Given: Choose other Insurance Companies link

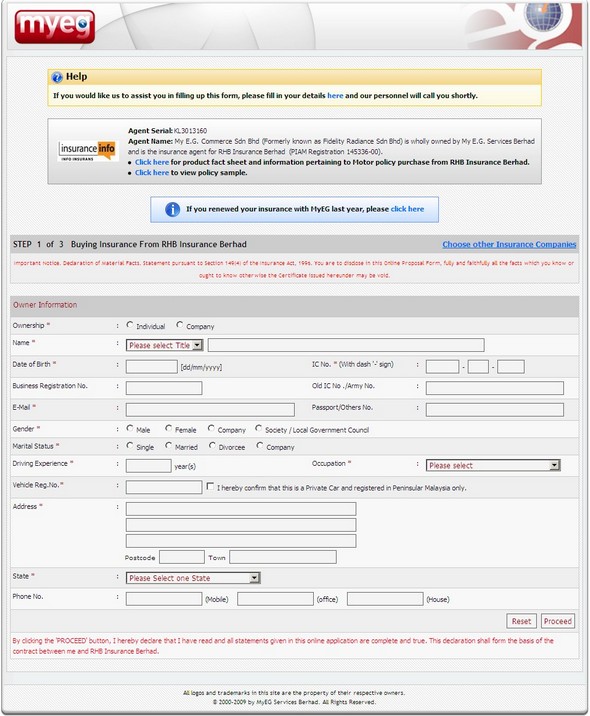Looking at the screenshot, I should pos(509,244).
